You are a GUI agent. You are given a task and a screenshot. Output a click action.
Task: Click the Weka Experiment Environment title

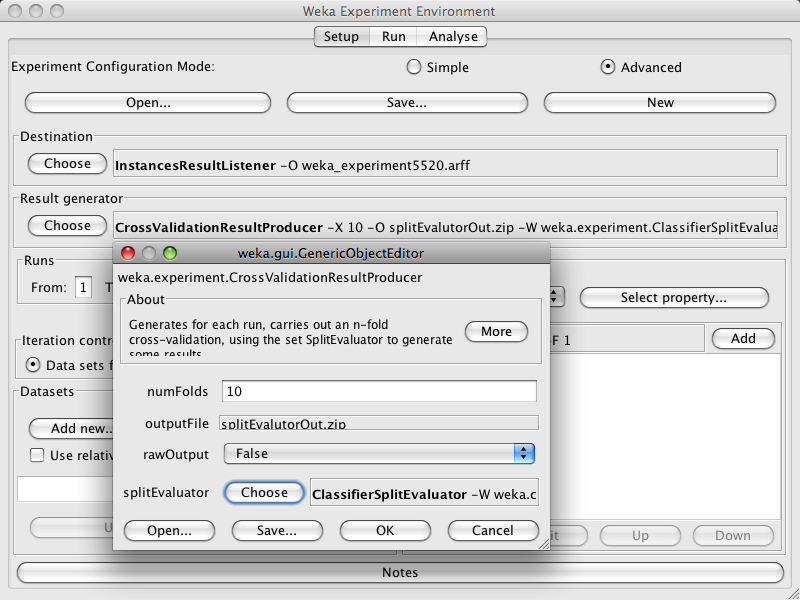(x=399, y=11)
